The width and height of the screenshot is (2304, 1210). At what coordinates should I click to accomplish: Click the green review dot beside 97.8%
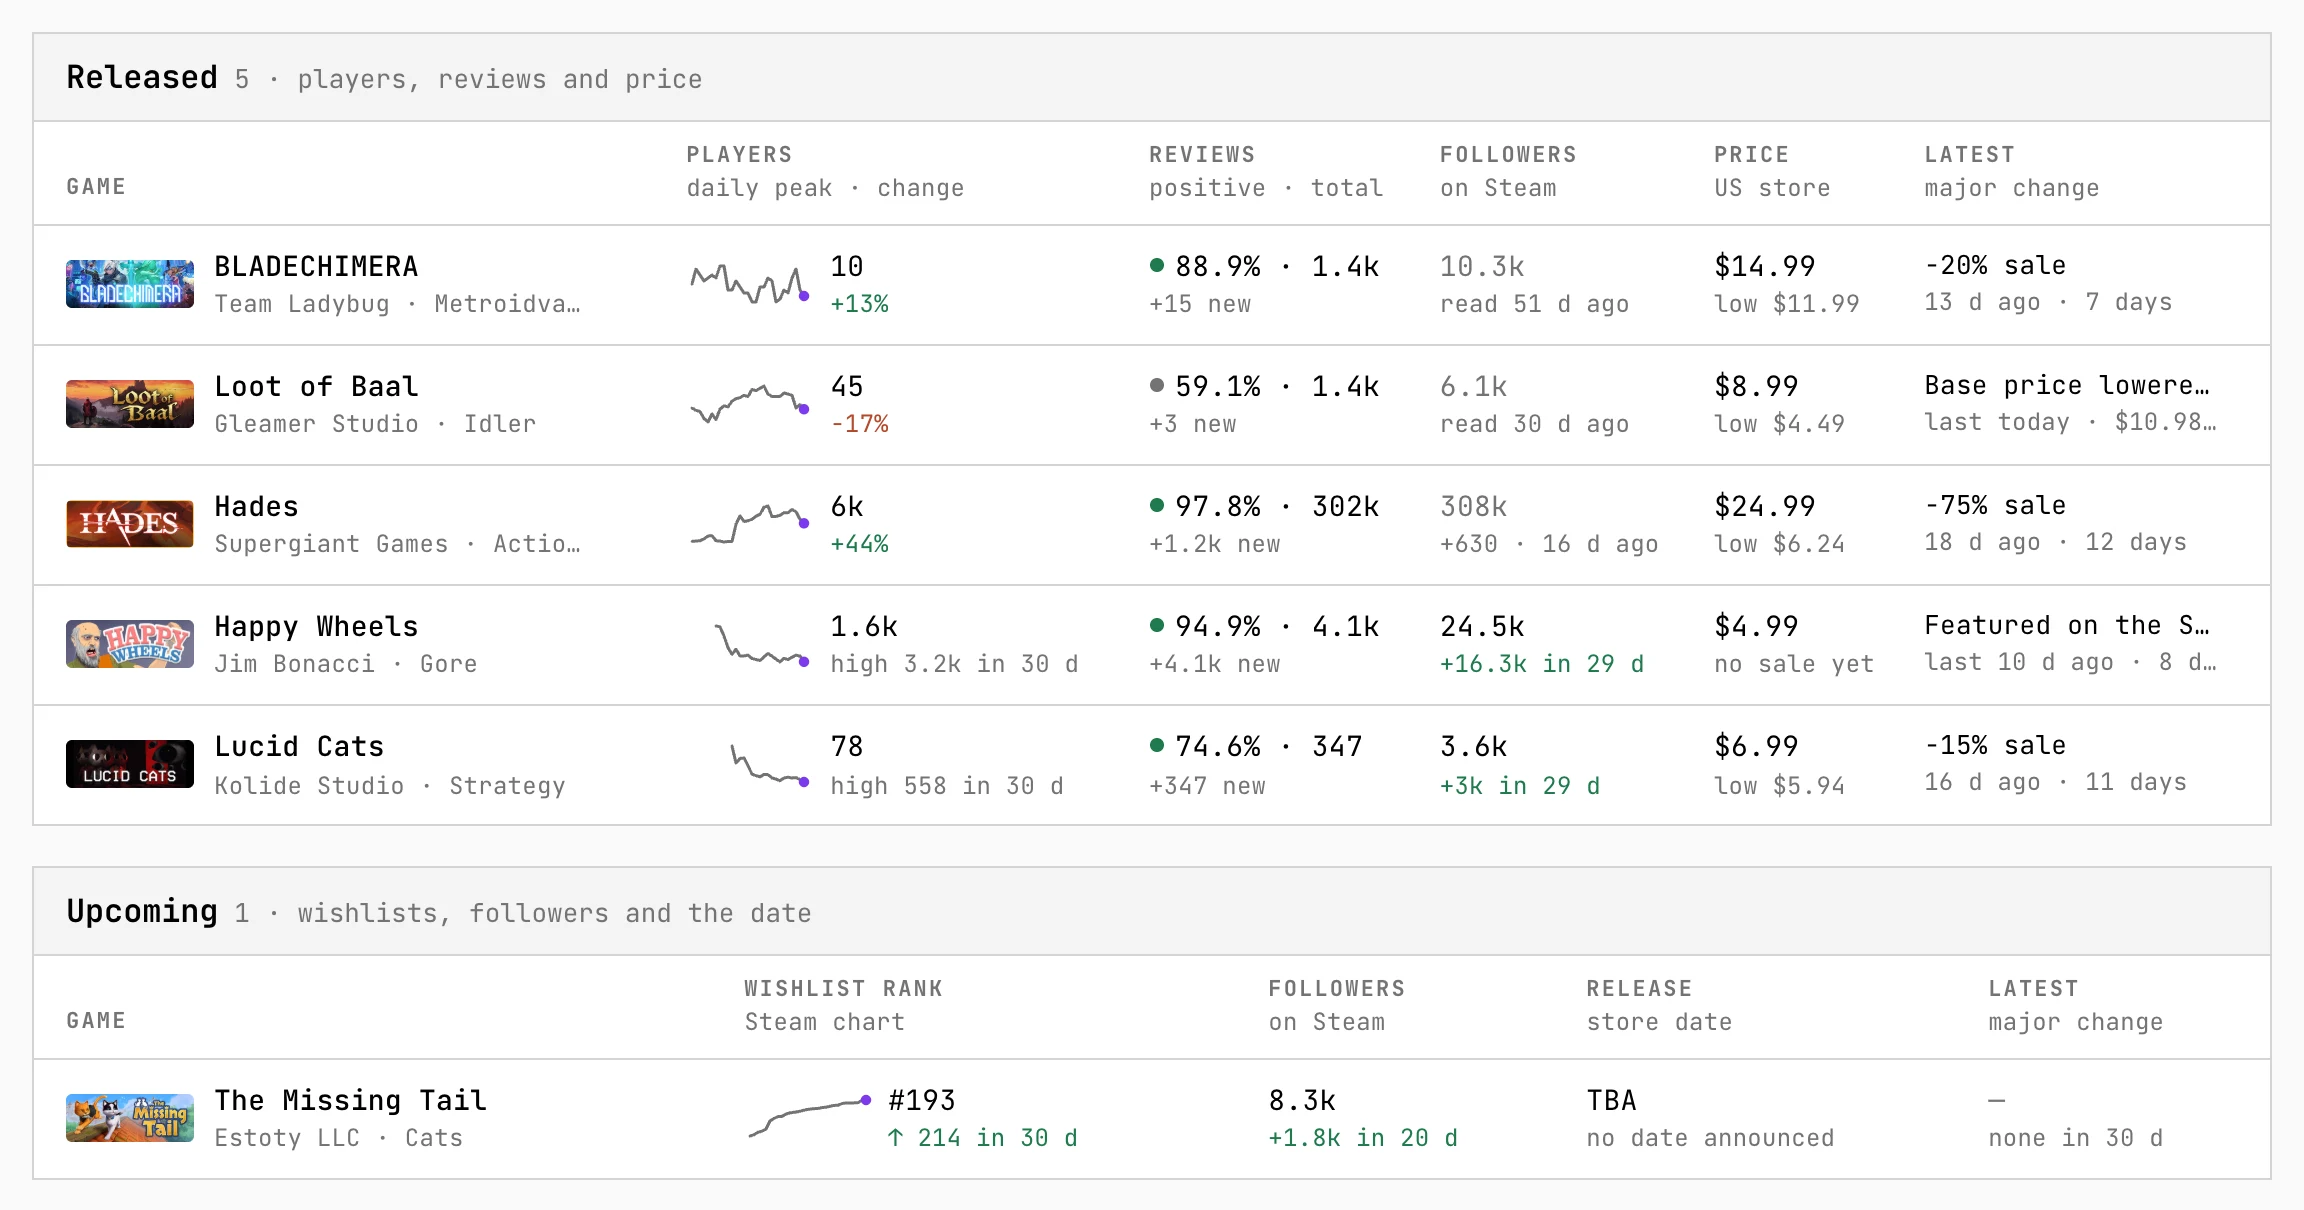[1157, 505]
